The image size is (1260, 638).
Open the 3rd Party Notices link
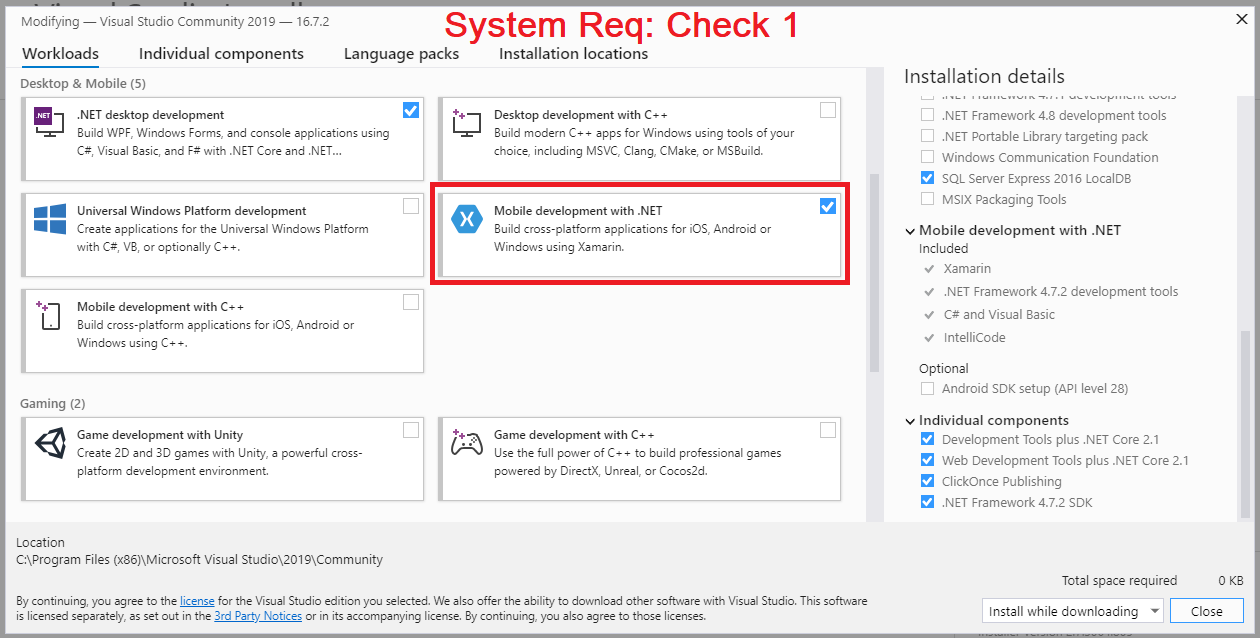[258, 616]
